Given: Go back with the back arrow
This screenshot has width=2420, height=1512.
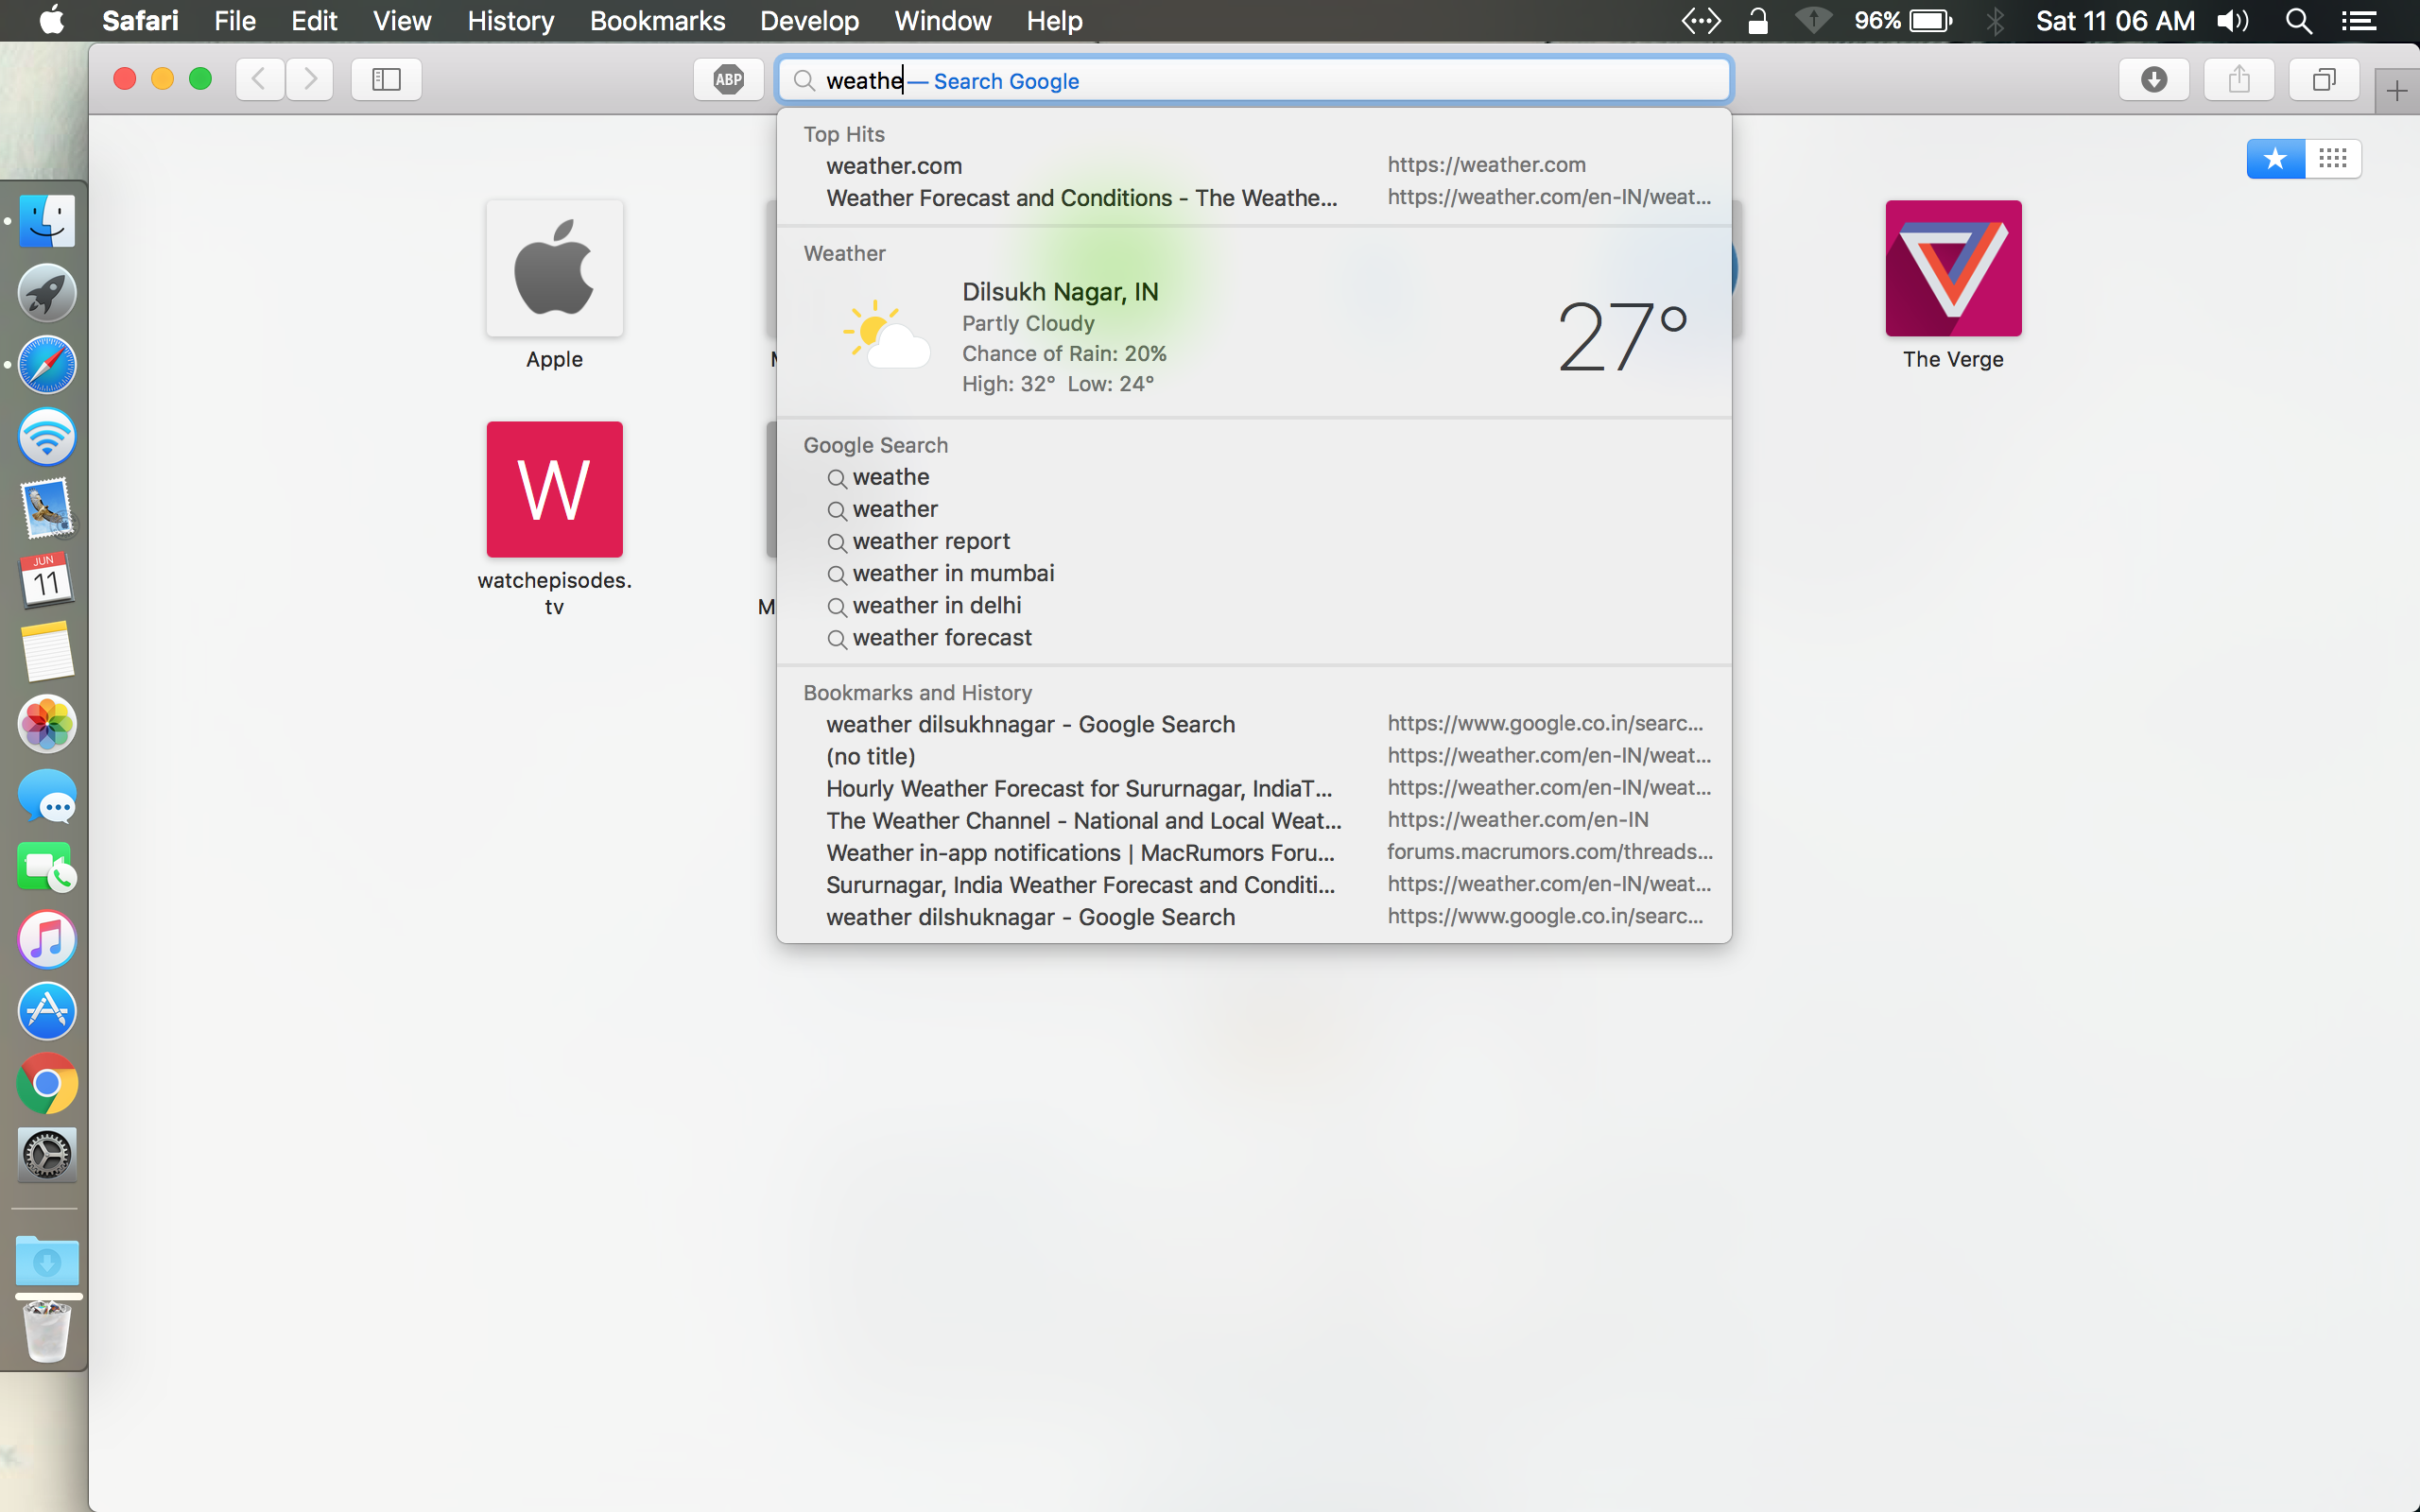Looking at the screenshot, I should [x=259, y=79].
